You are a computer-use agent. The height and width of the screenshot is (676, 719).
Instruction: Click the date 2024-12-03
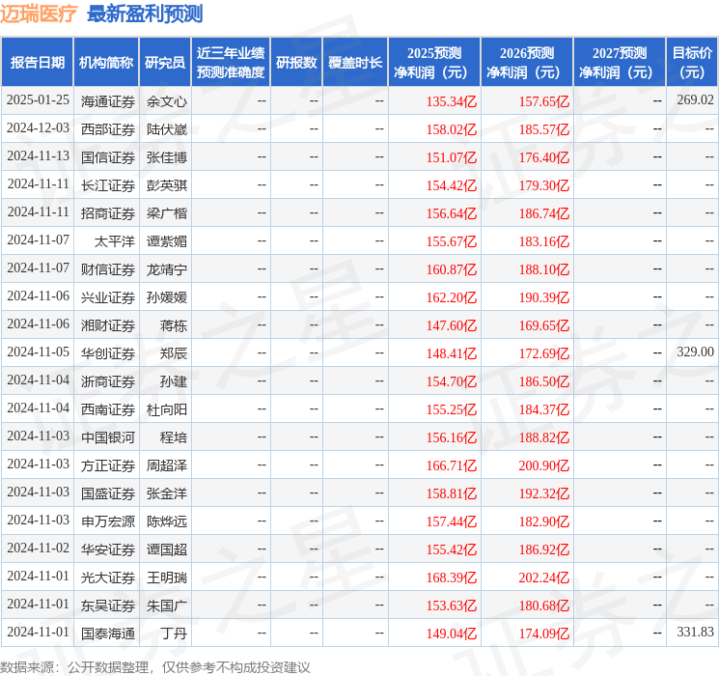38,128
